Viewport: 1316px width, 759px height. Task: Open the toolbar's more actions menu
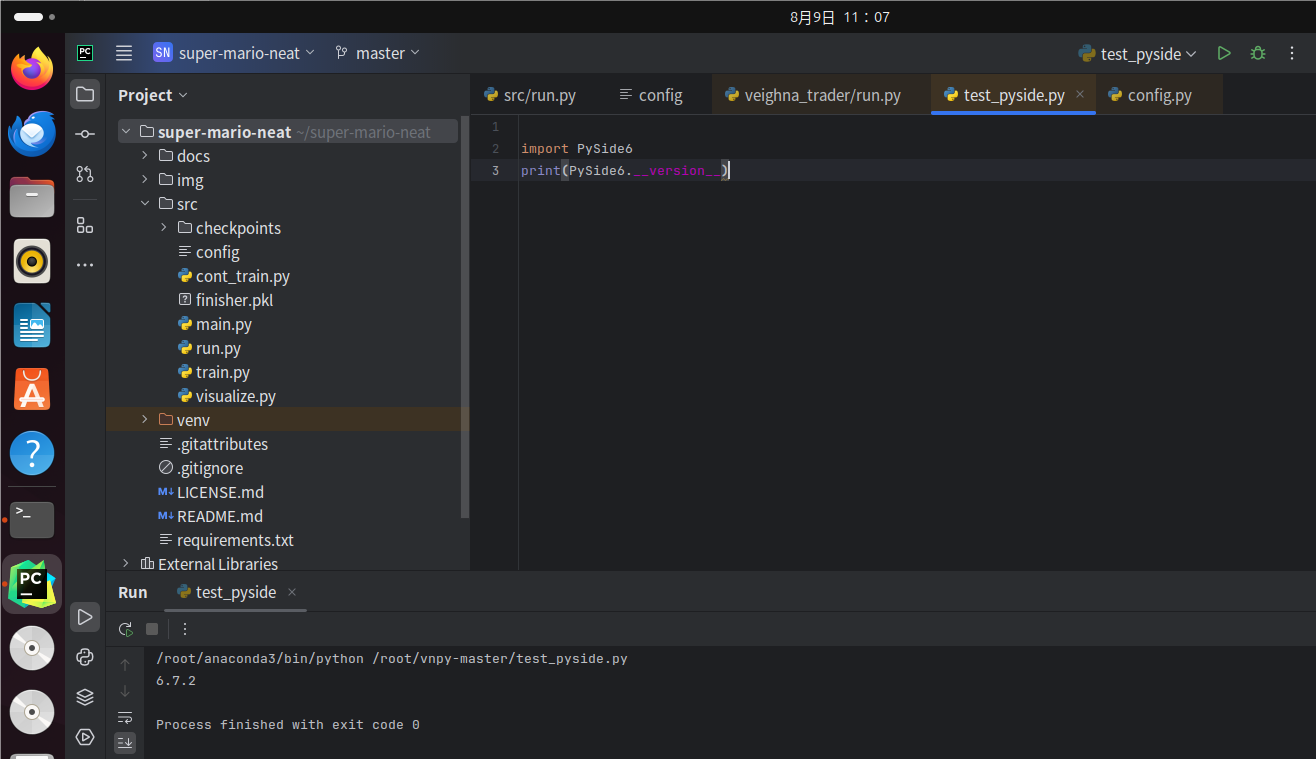(1292, 53)
